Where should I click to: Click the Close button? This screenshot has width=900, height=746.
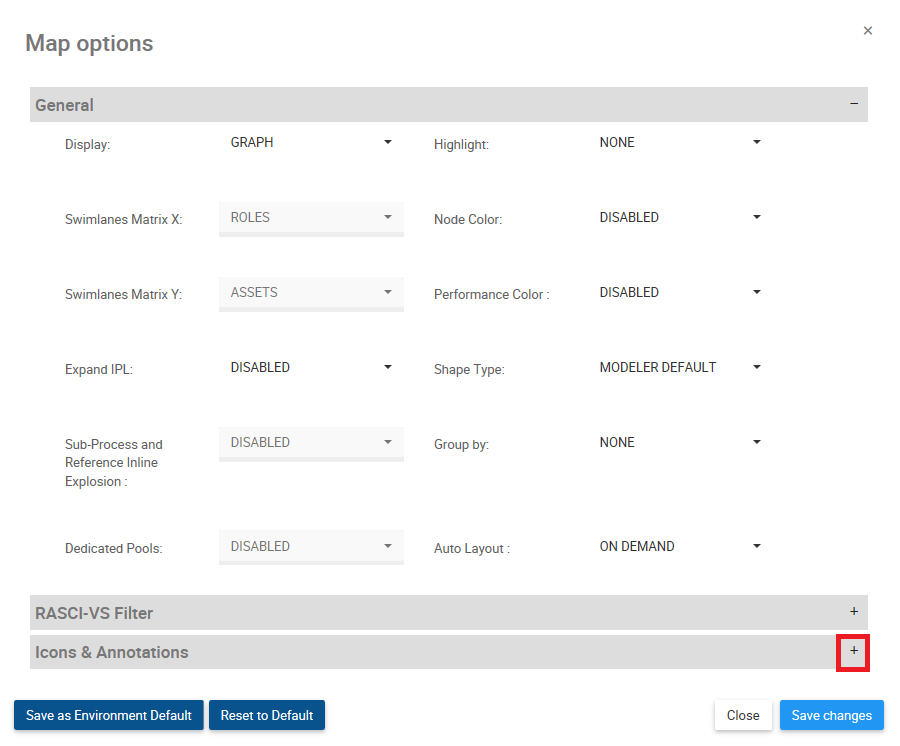click(x=743, y=716)
